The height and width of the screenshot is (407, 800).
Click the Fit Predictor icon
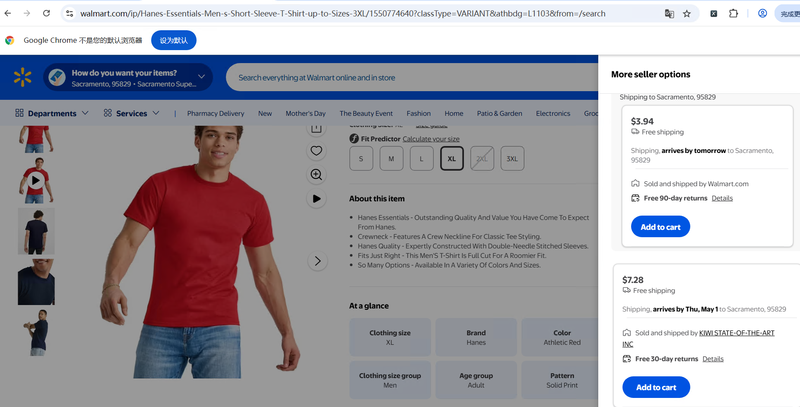click(x=354, y=139)
